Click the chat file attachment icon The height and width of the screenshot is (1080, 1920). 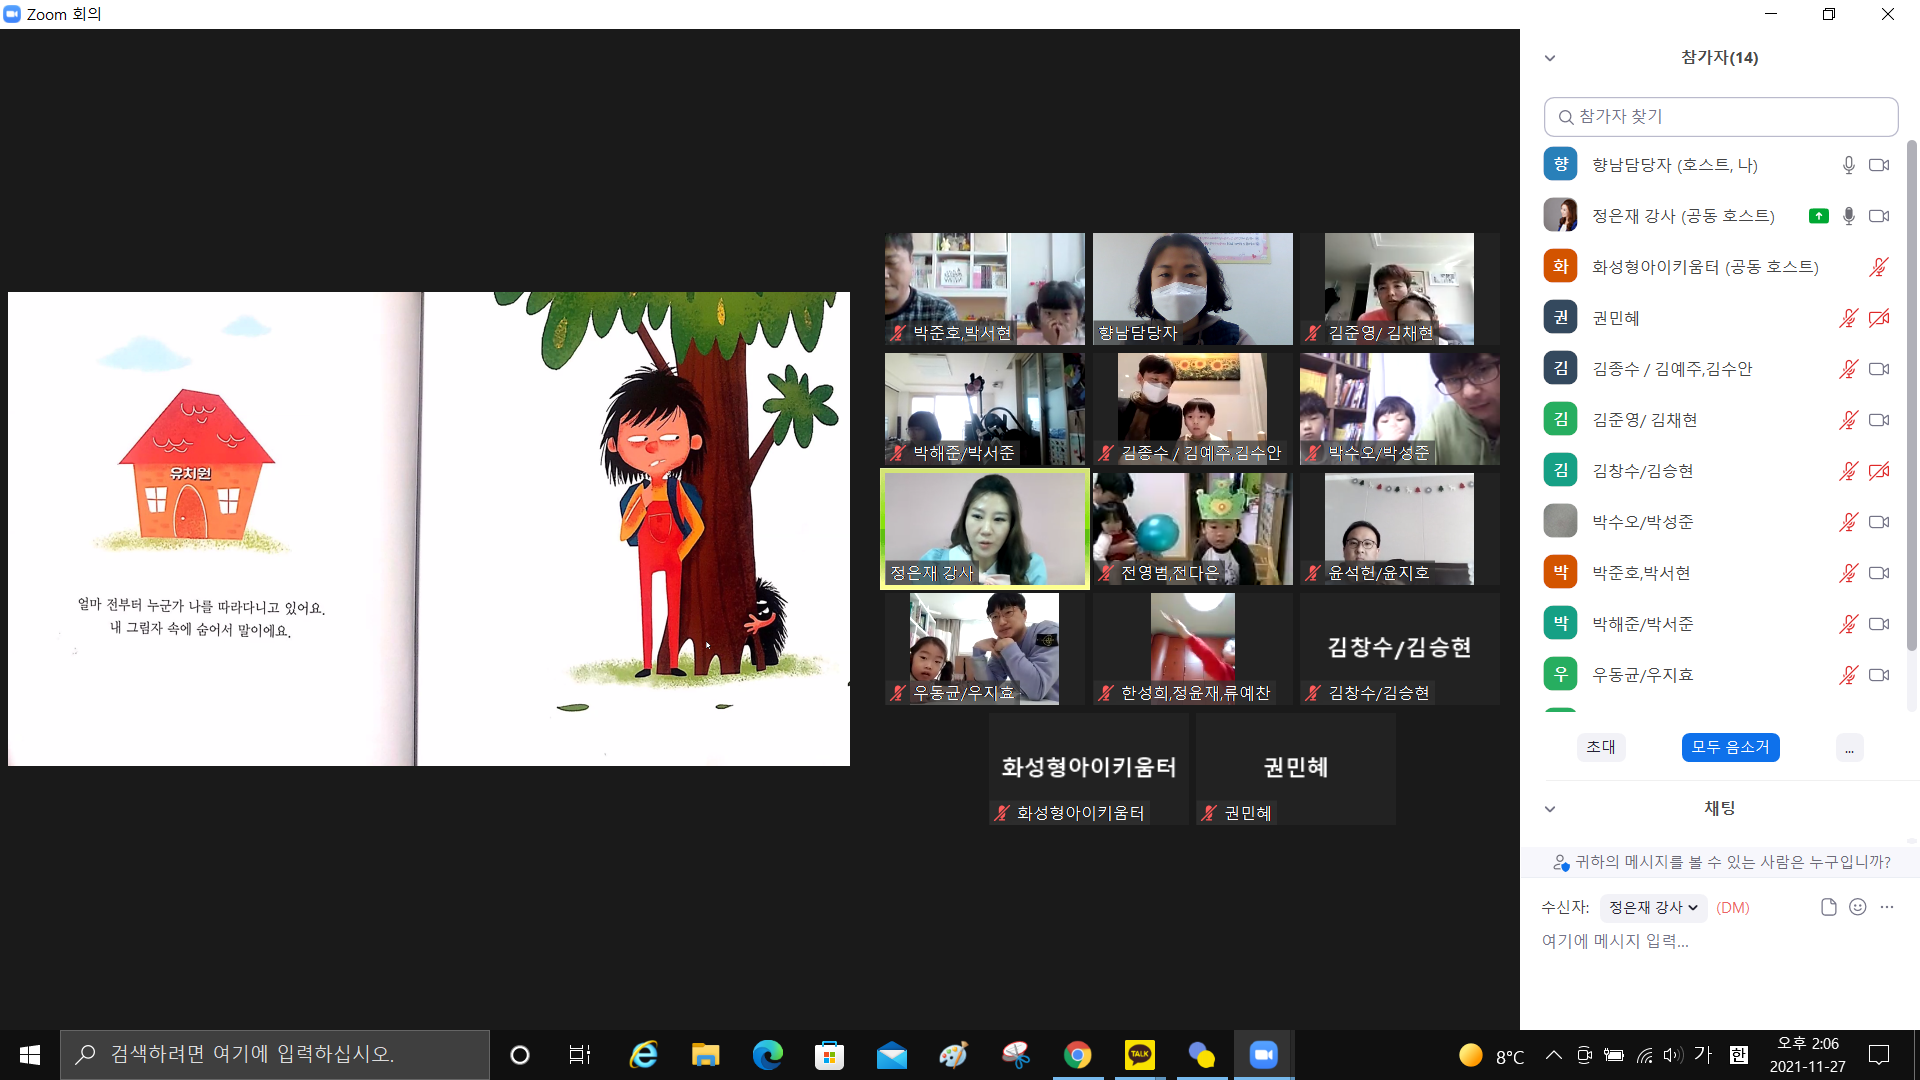1829,907
